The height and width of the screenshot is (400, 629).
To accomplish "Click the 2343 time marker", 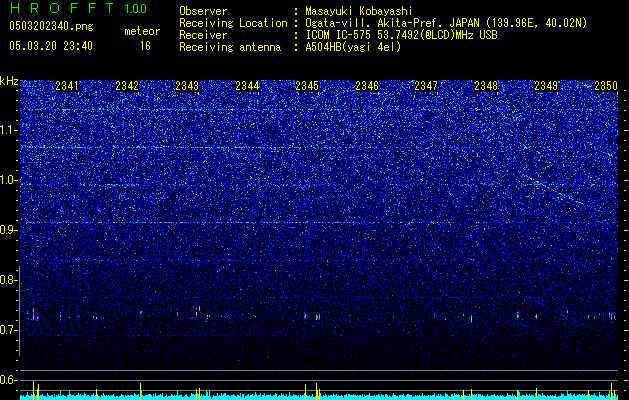I will click(187, 85).
